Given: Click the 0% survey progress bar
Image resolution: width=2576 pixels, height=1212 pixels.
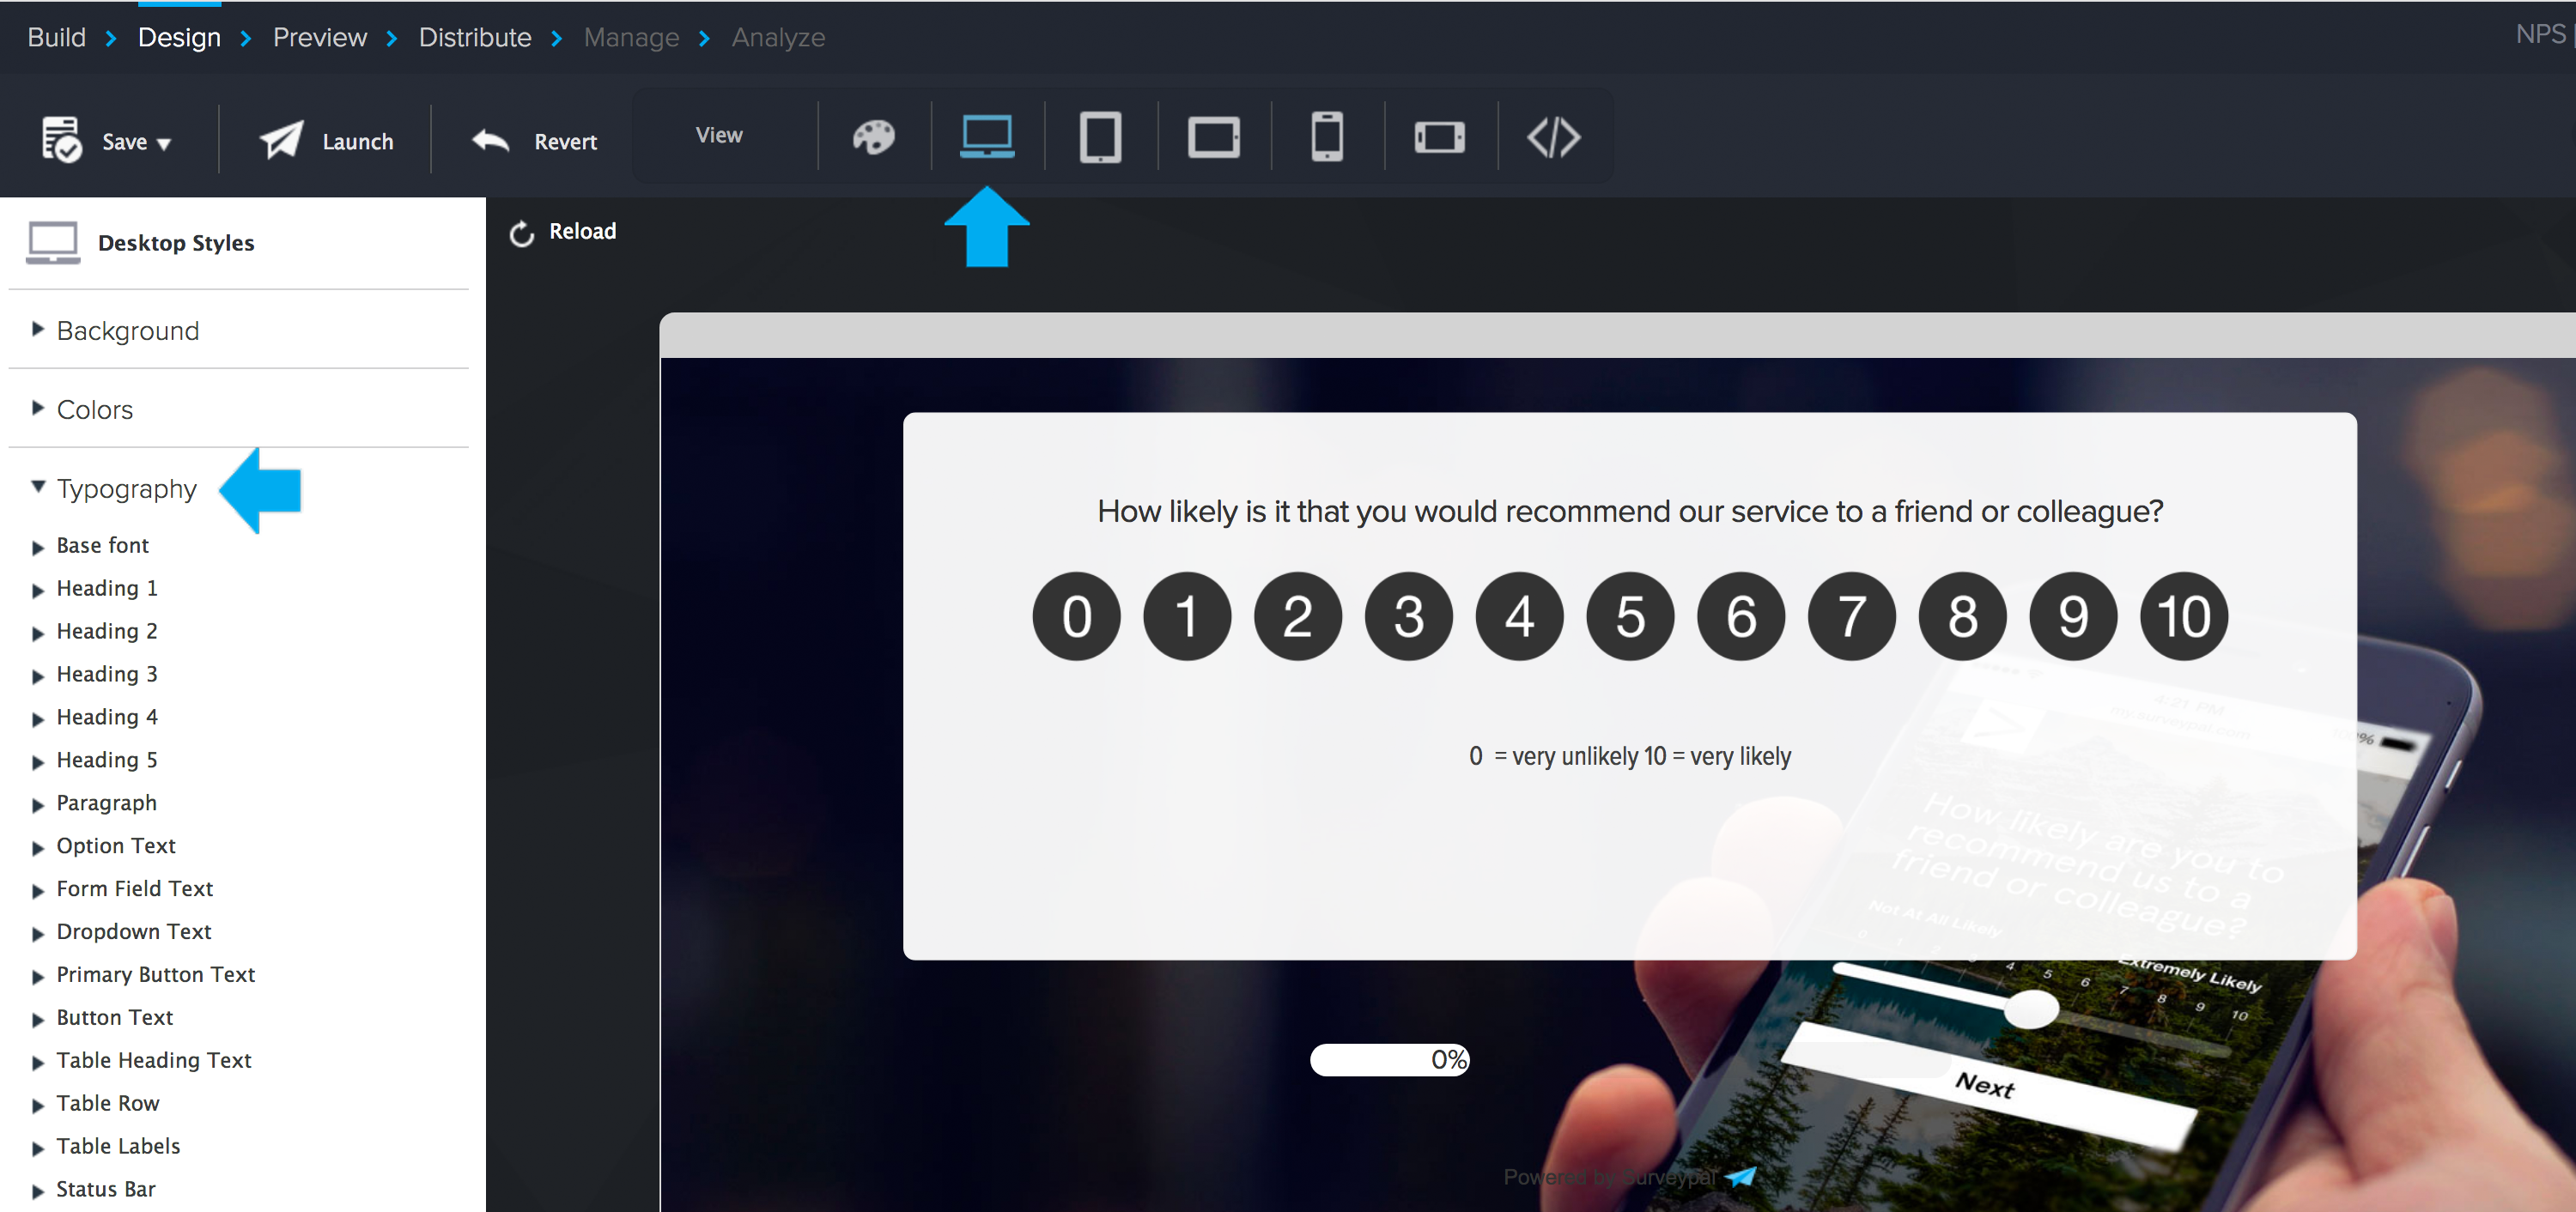Looking at the screenshot, I should click(1390, 1060).
